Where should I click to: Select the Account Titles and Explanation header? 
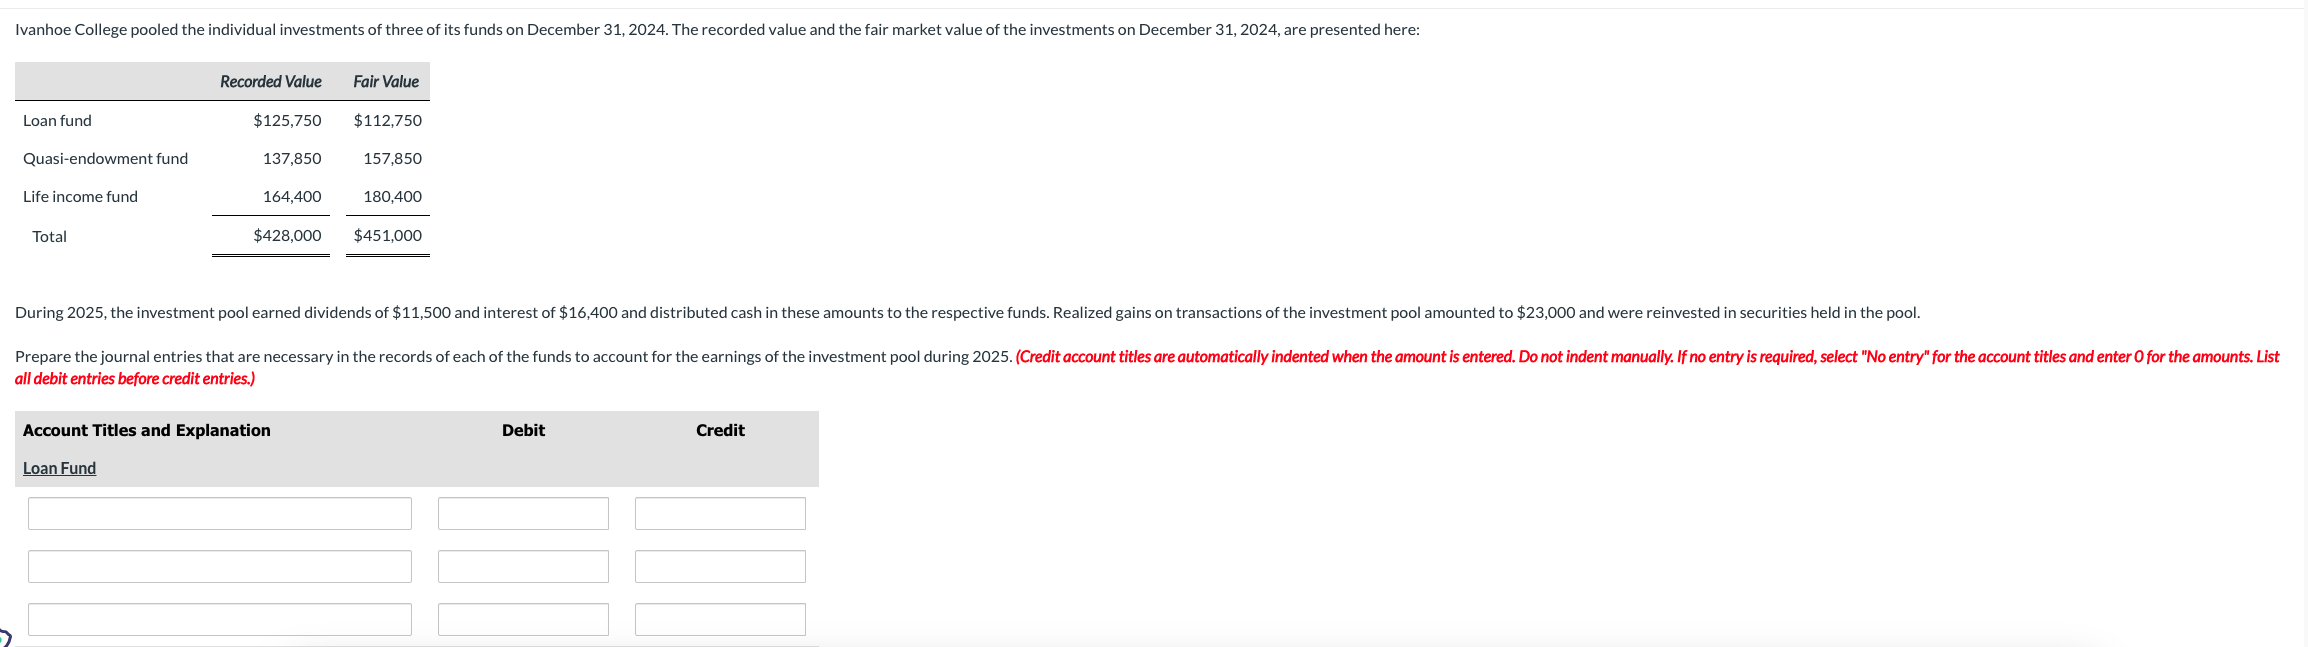[x=146, y=430]
